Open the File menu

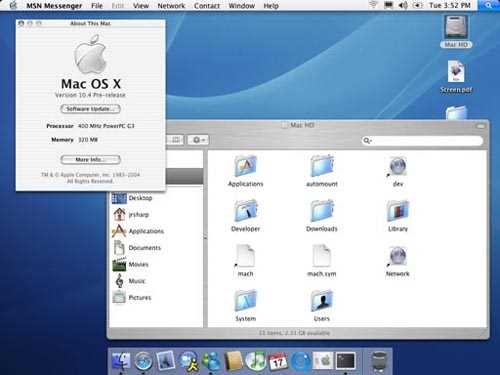(x=97, y=6)
